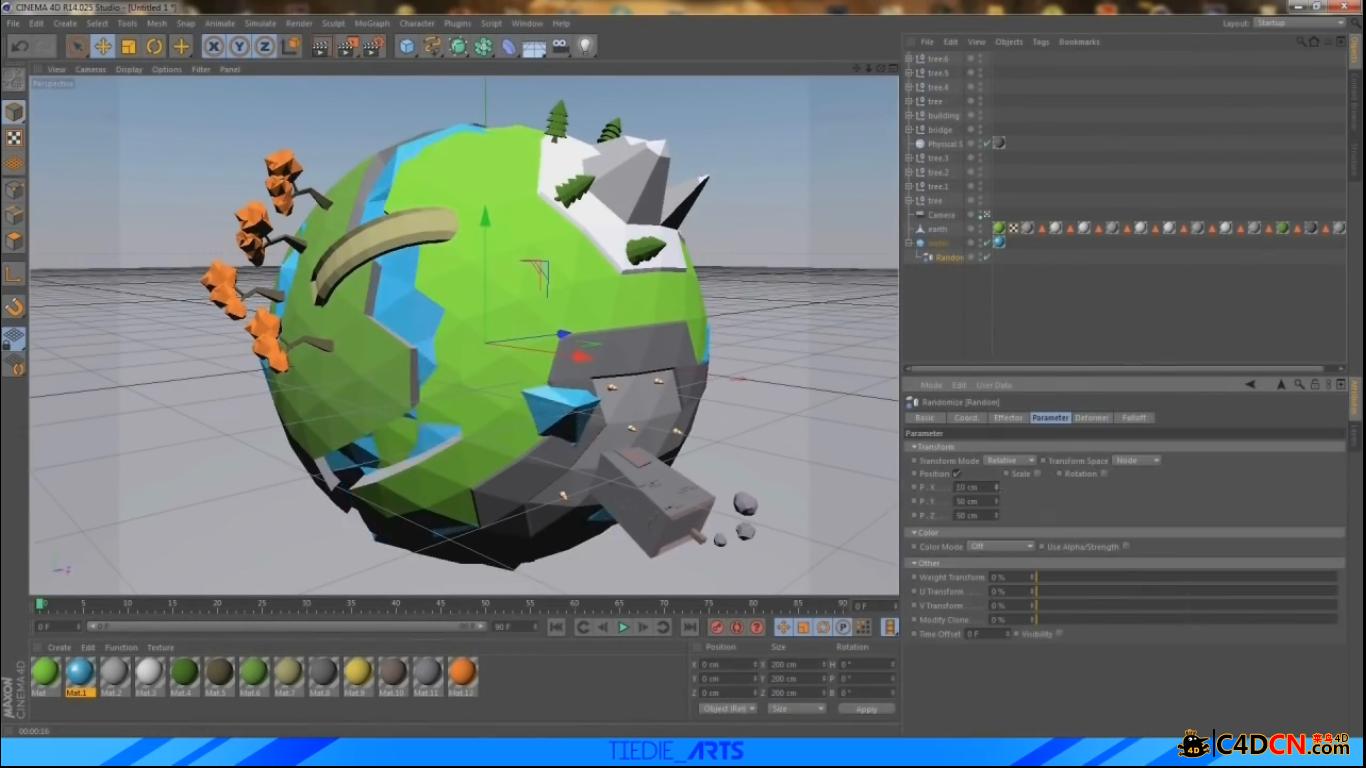
Task: Select the orange Mat.12 material
Action: pyautogui.click(x=462, y=676)
